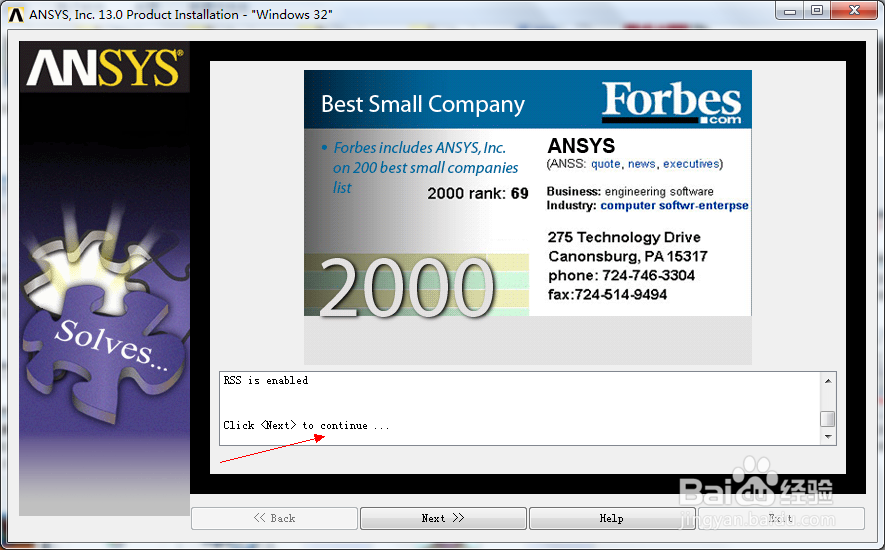The height and width of the screenshot is (550, 885).
Task: Click 'Click <Next> to continue ...' text
Action: click(306, 425)
